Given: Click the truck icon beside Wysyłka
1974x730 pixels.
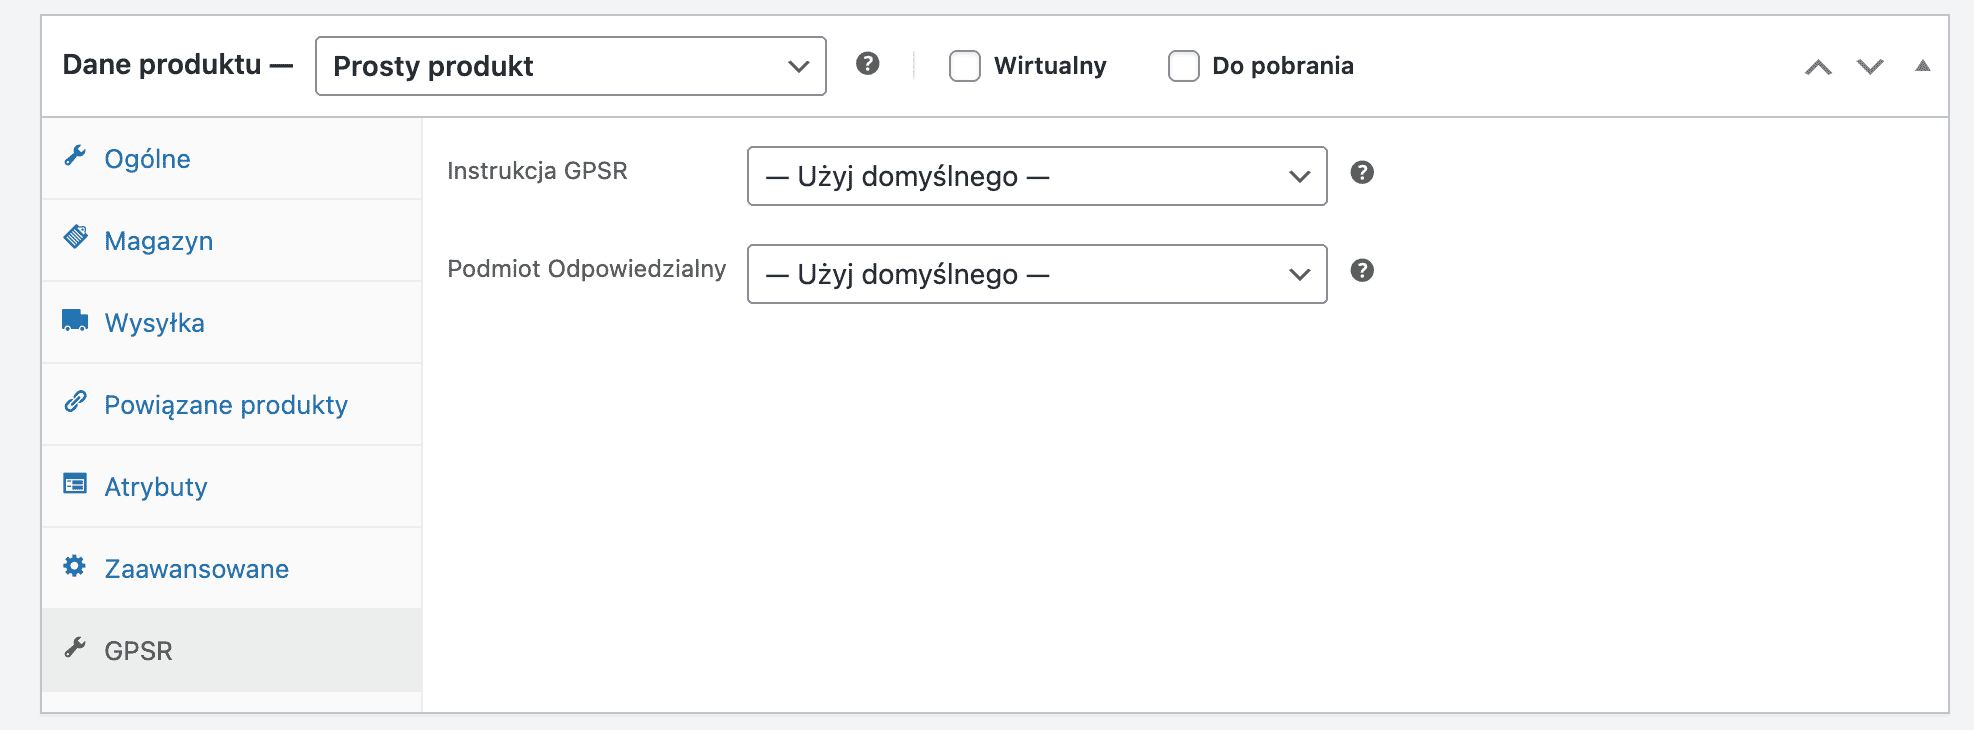Looking at the screenshot, I should pyautogui.click(x=75, y=320).
